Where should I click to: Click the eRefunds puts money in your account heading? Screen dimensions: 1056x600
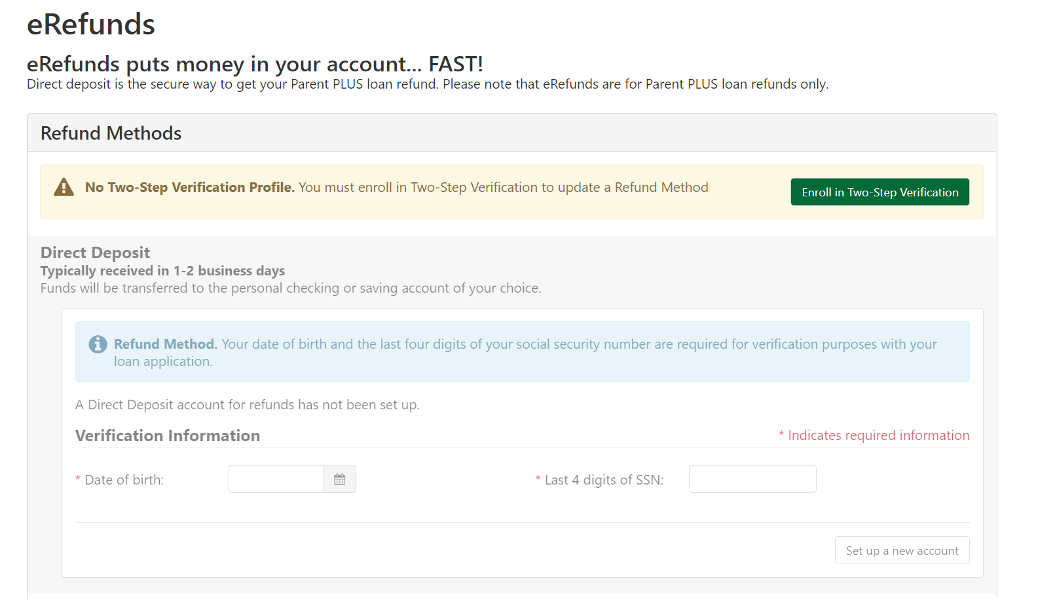point(254,64)
